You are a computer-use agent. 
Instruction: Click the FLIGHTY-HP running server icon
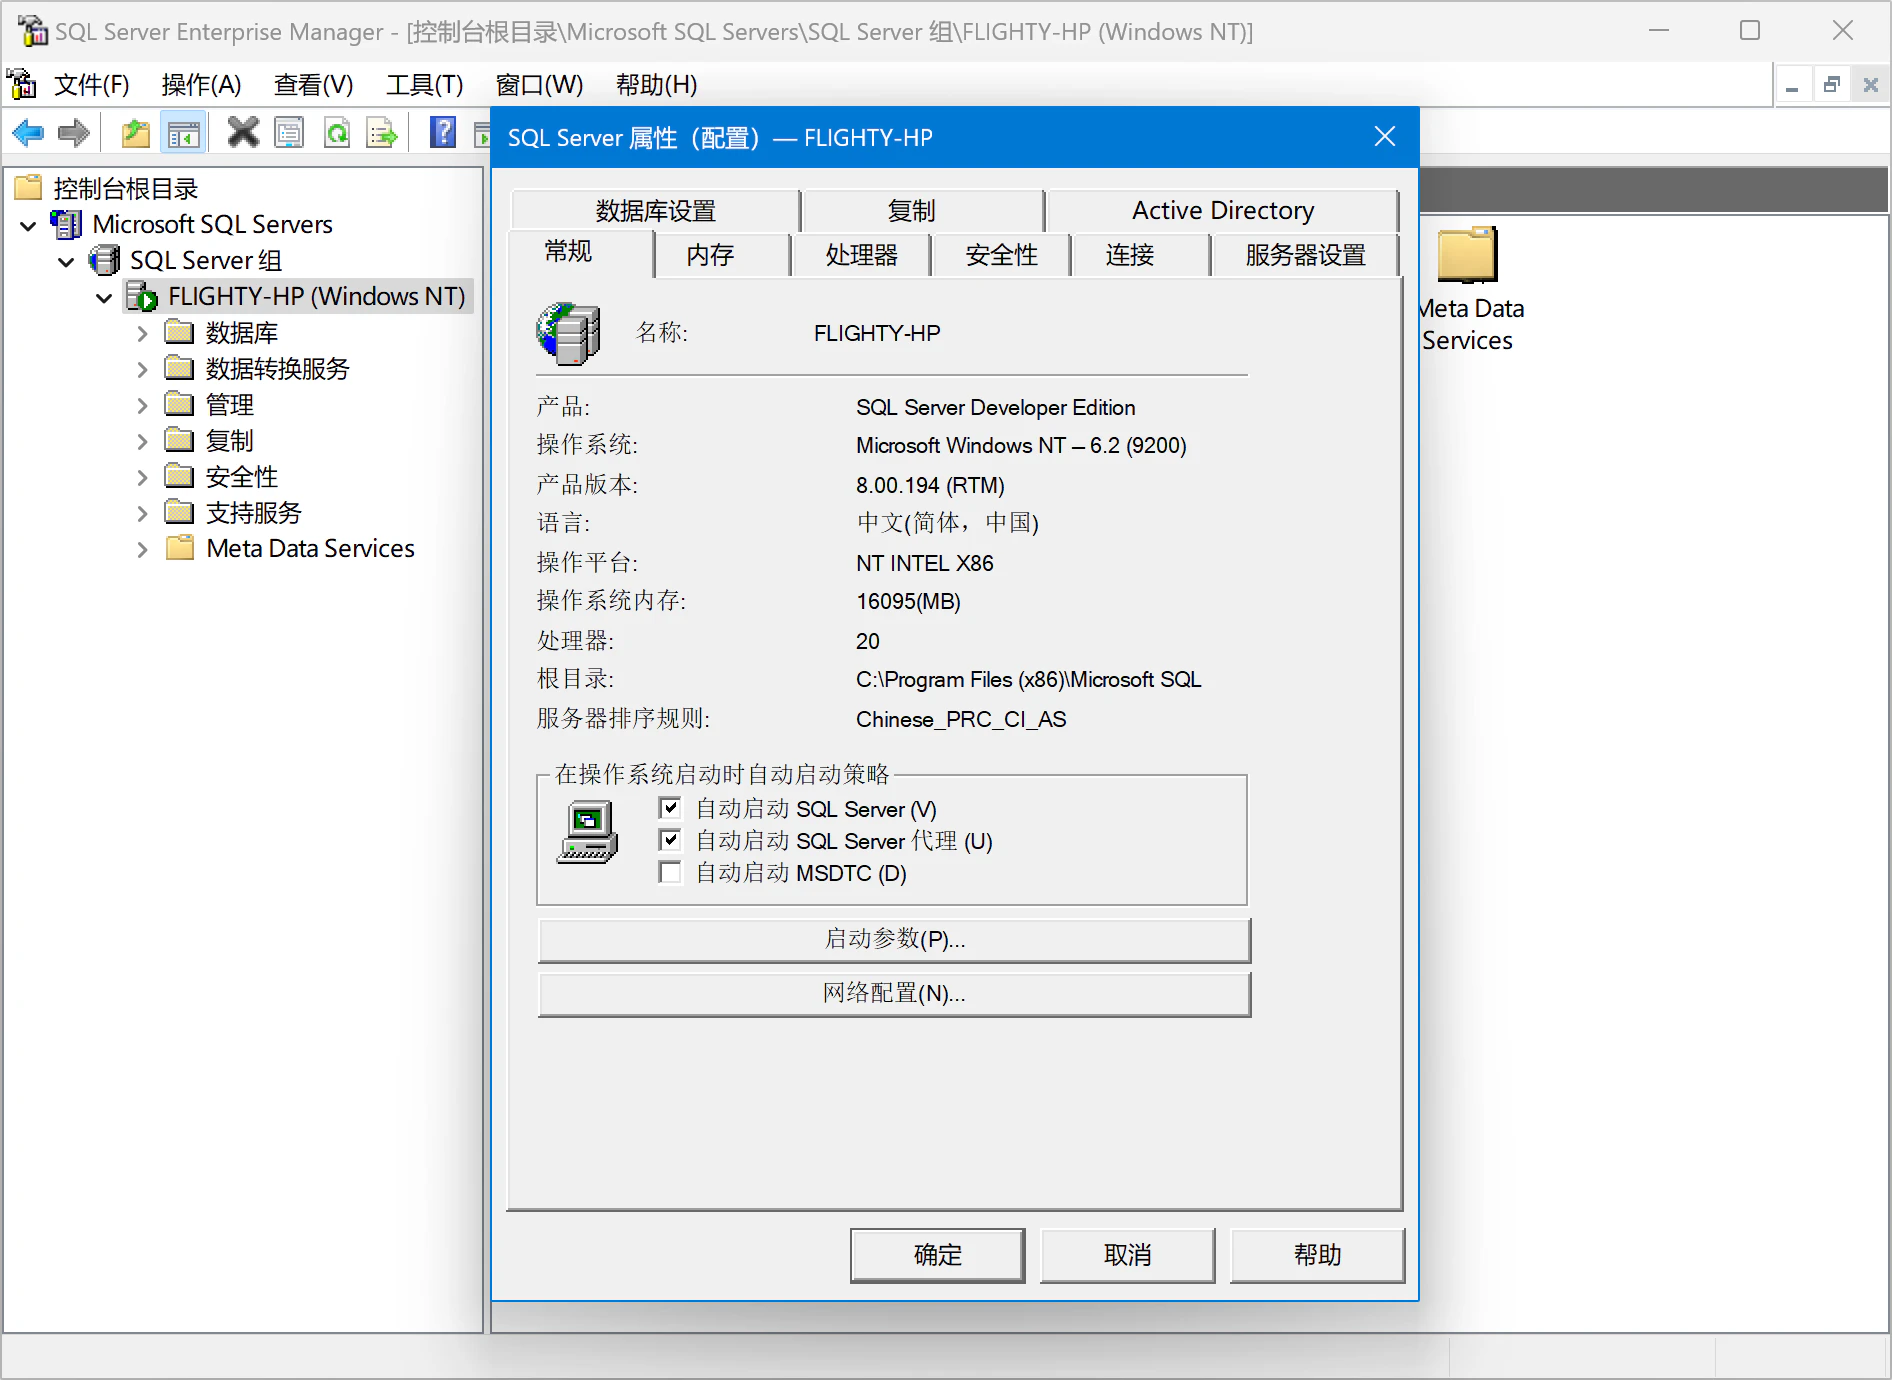[142, 296]
